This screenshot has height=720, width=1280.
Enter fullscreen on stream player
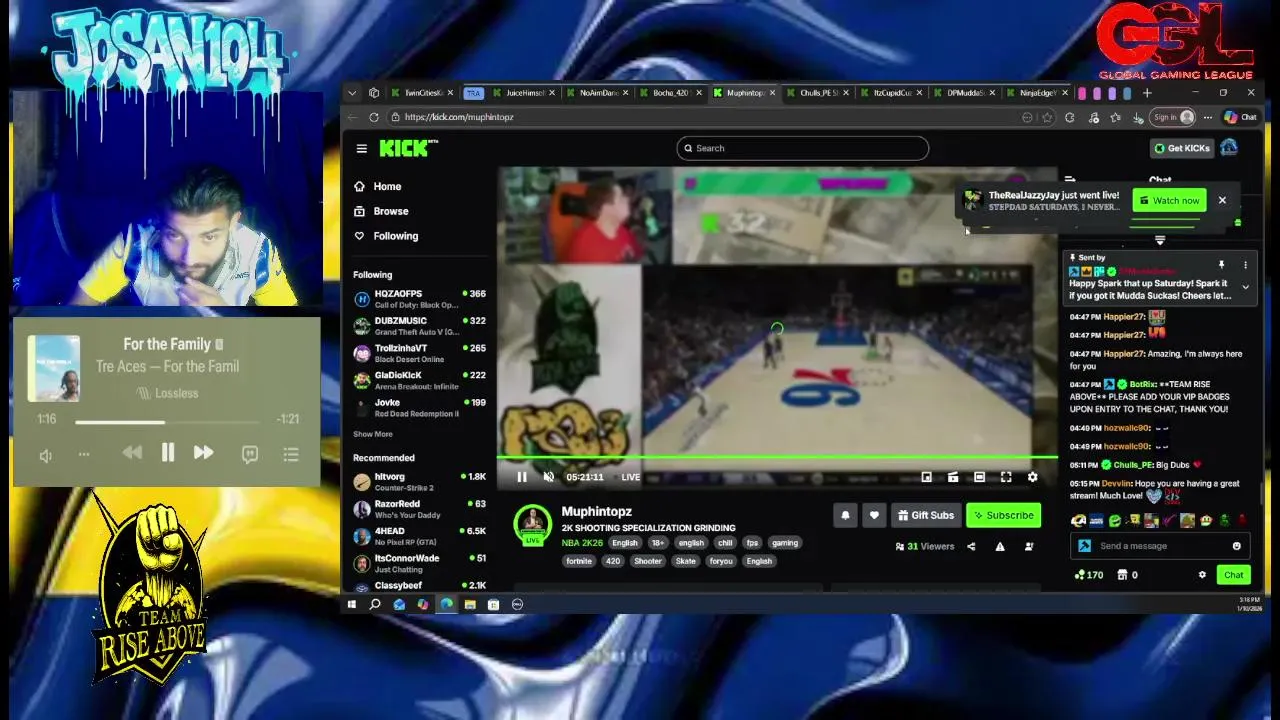[1006, 477]
